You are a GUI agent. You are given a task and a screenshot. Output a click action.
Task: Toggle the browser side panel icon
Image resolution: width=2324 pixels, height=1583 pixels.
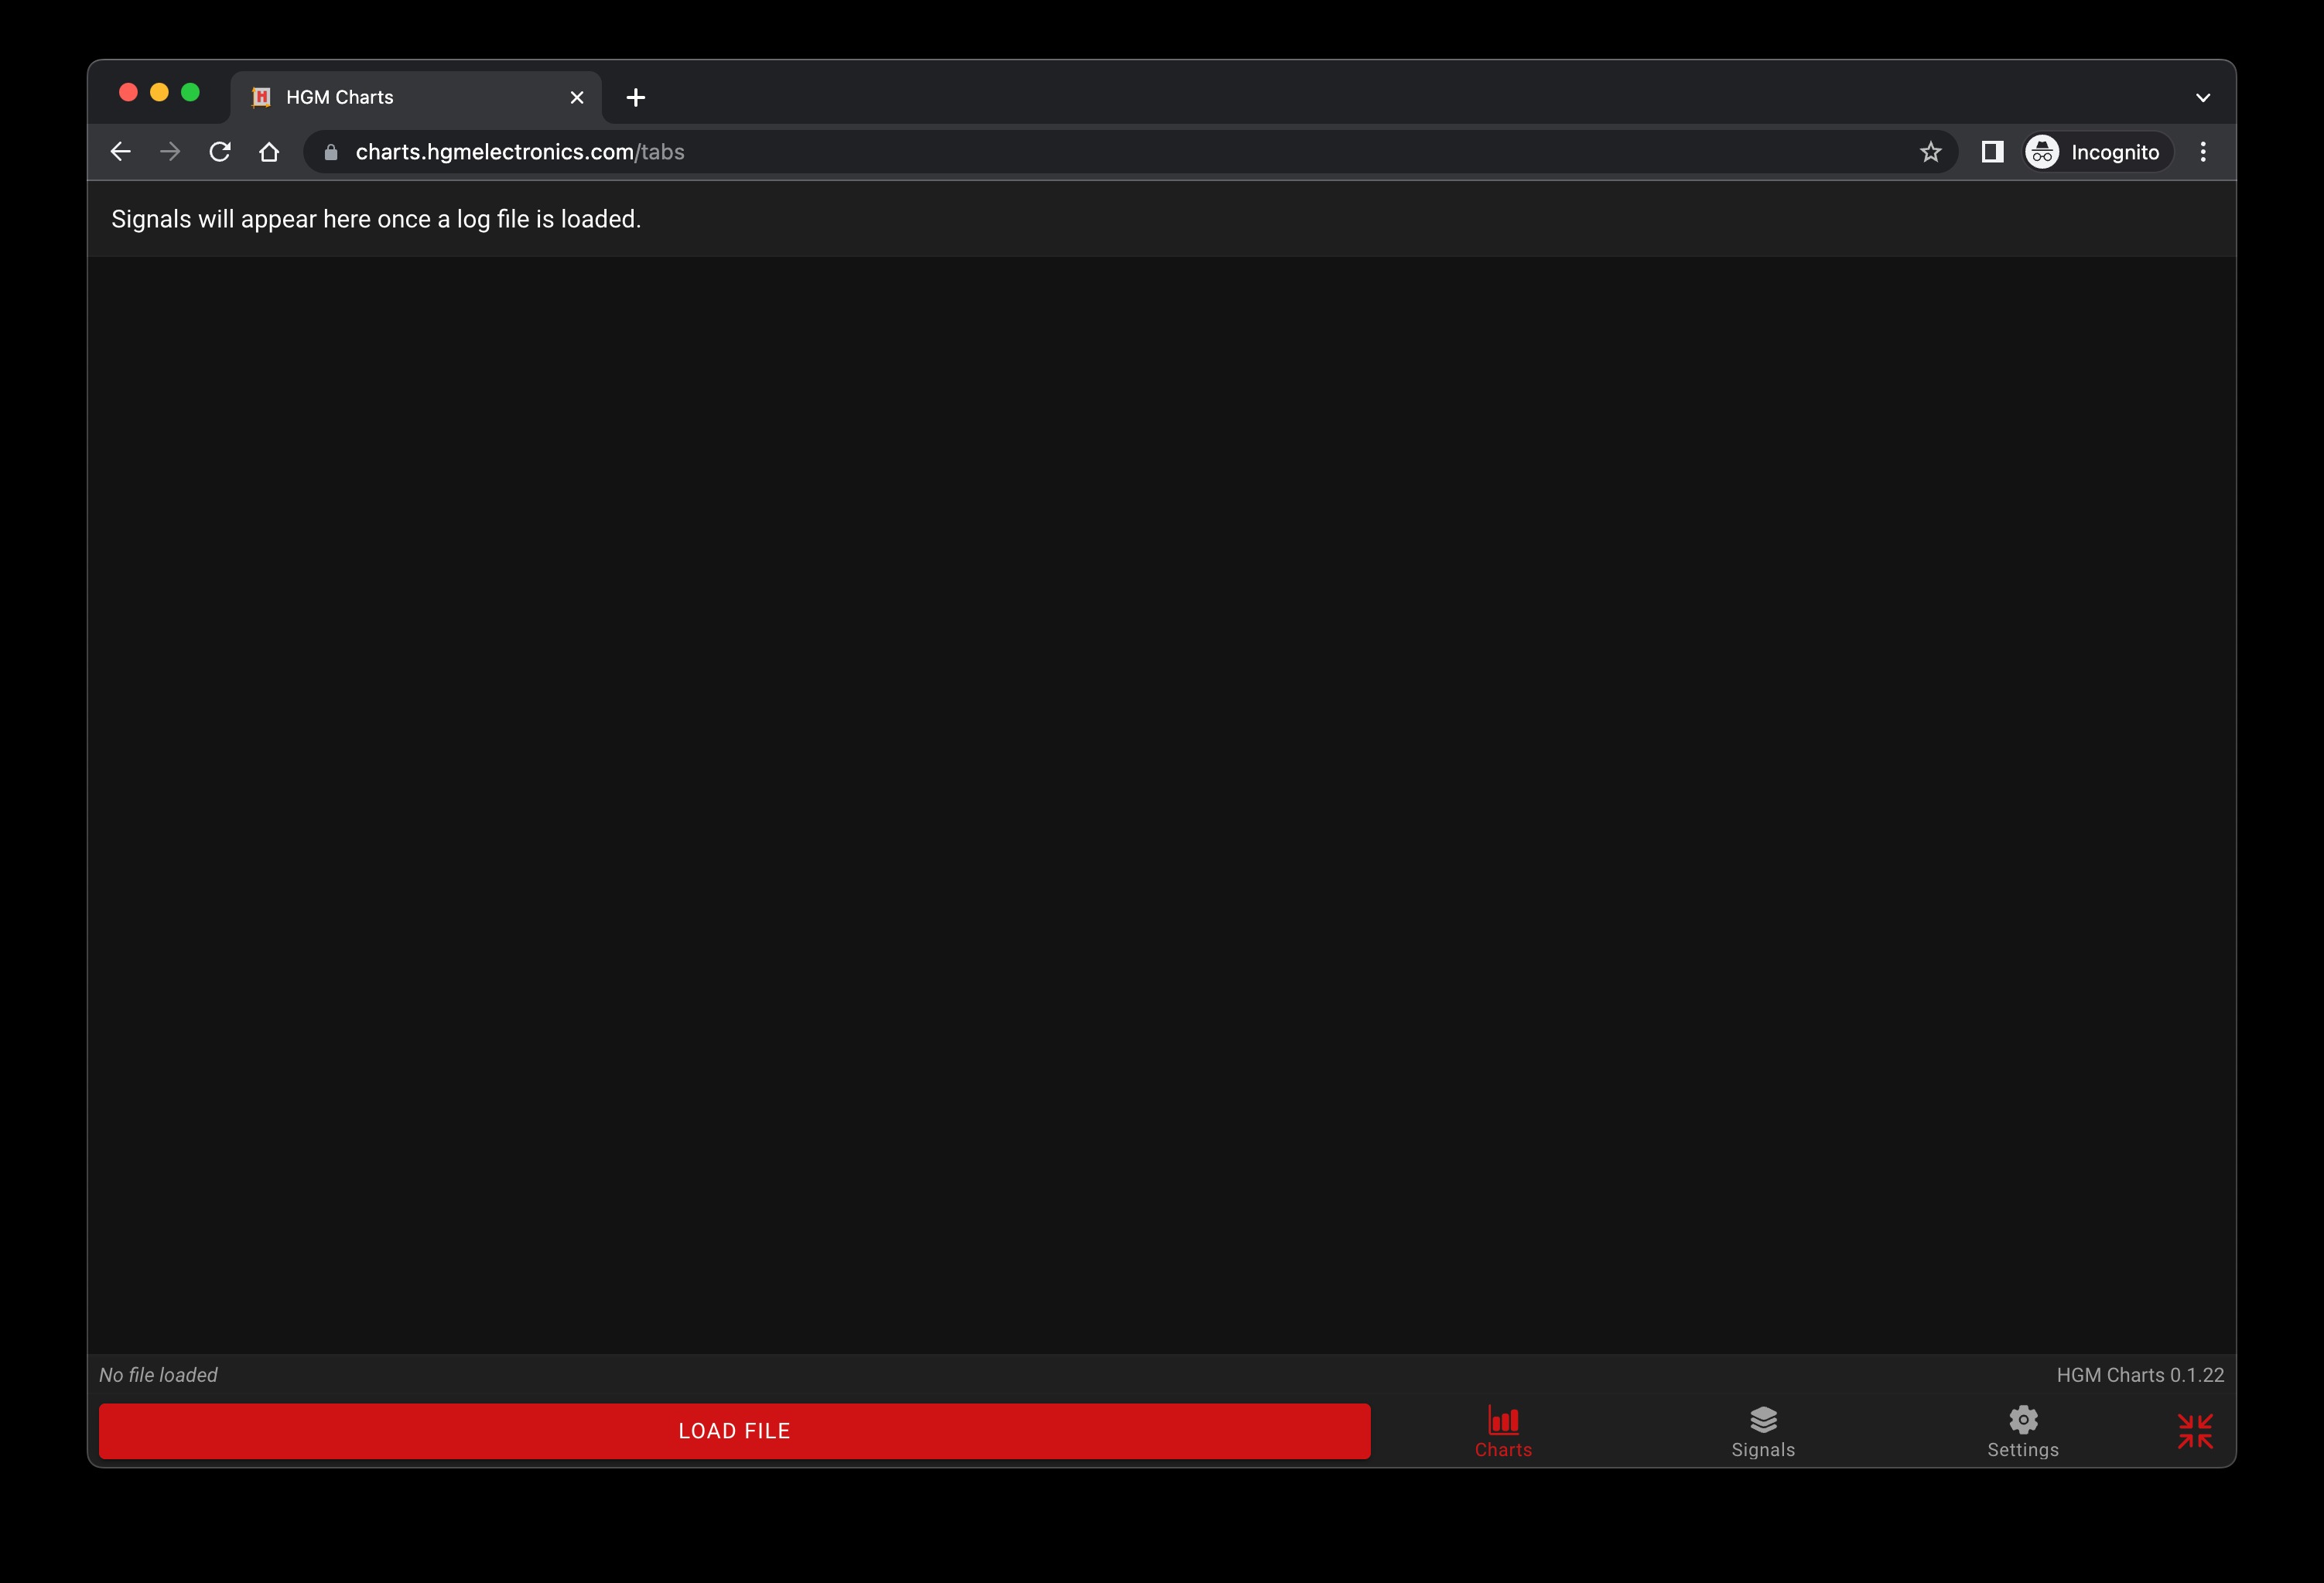pyautogui.click(x=1992, y=152)
